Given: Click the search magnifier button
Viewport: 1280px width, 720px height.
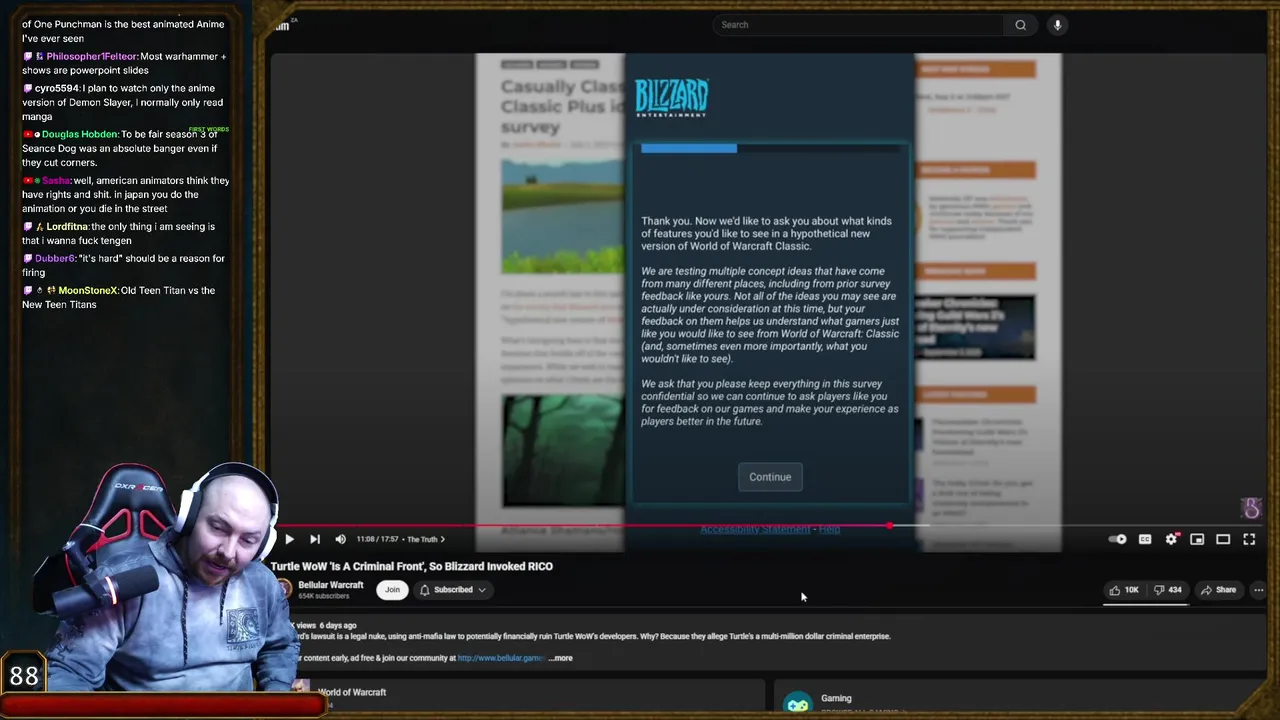Looking at the screenshot, I should coord(1020,25).
